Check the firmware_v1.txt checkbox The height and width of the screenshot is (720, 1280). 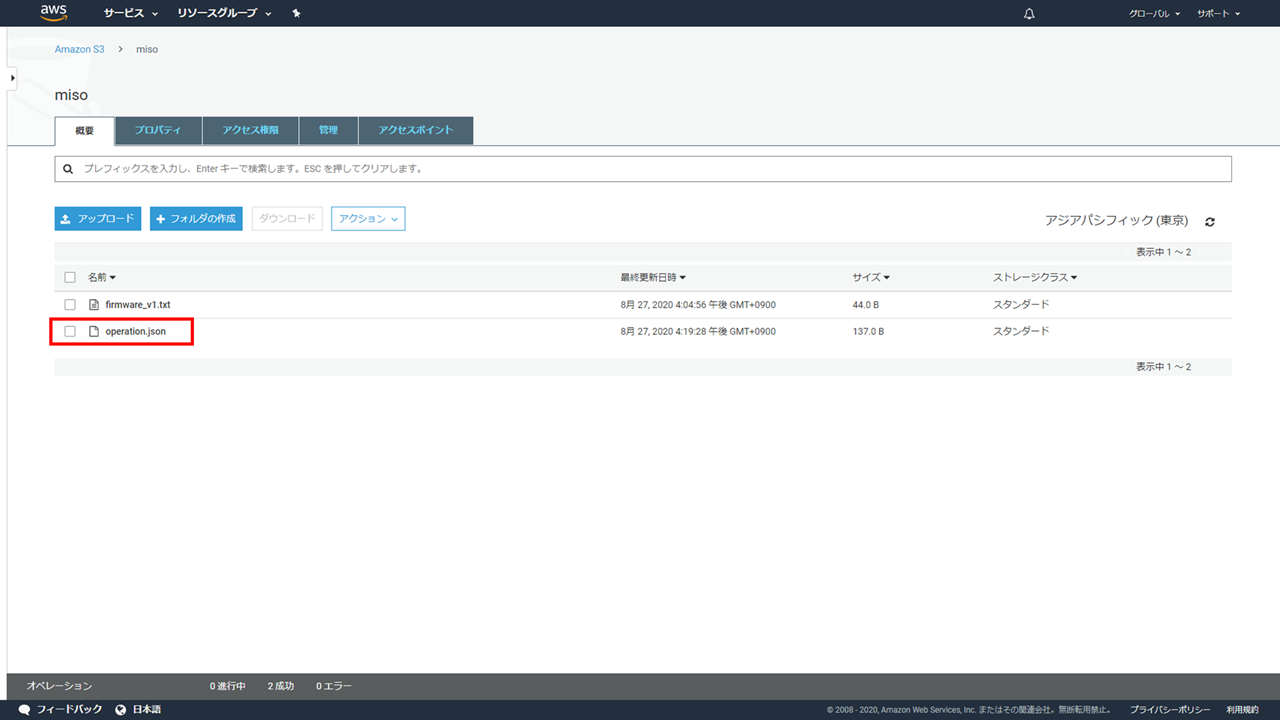point(70,304)
